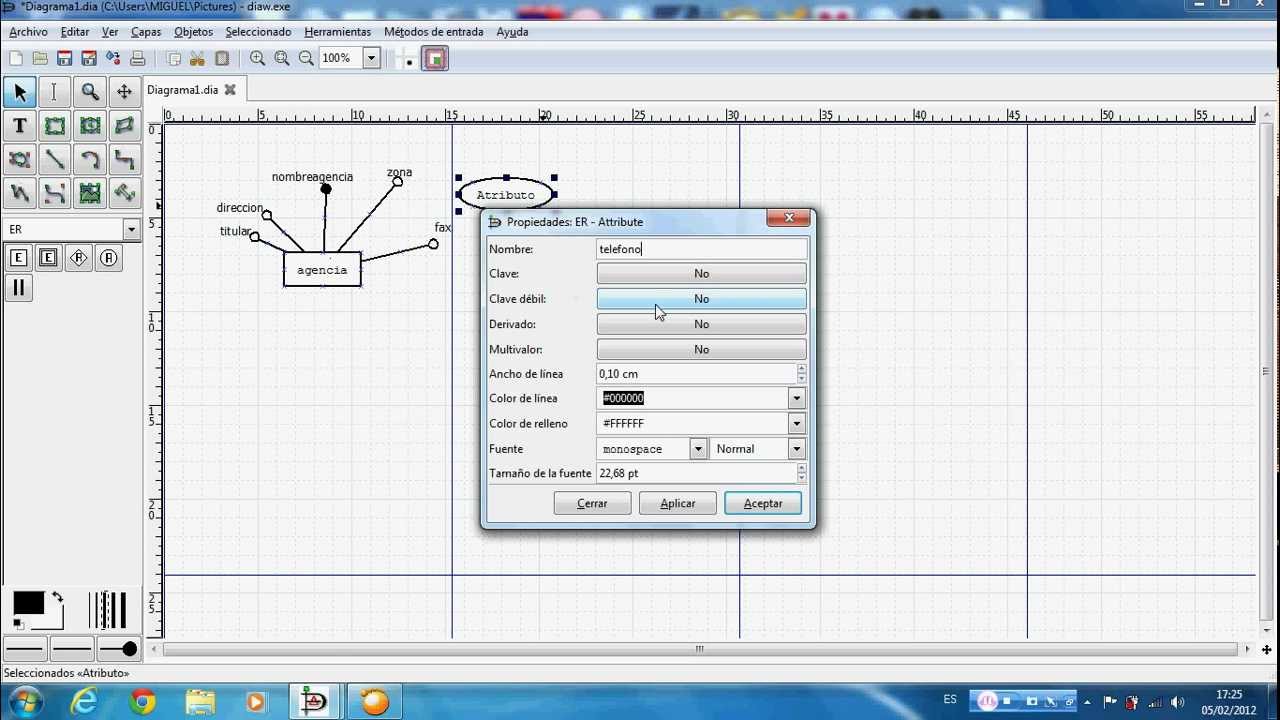Pick the ER Attribute shape
1280x720 pixels.
click(109, 258)
